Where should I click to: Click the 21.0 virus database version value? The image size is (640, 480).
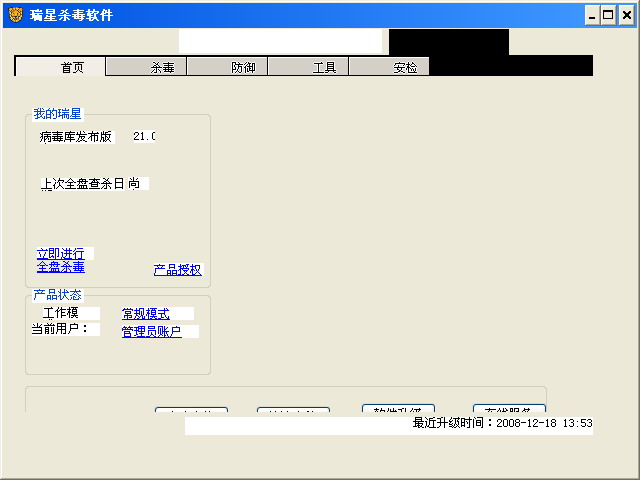(x=144, y=136)
